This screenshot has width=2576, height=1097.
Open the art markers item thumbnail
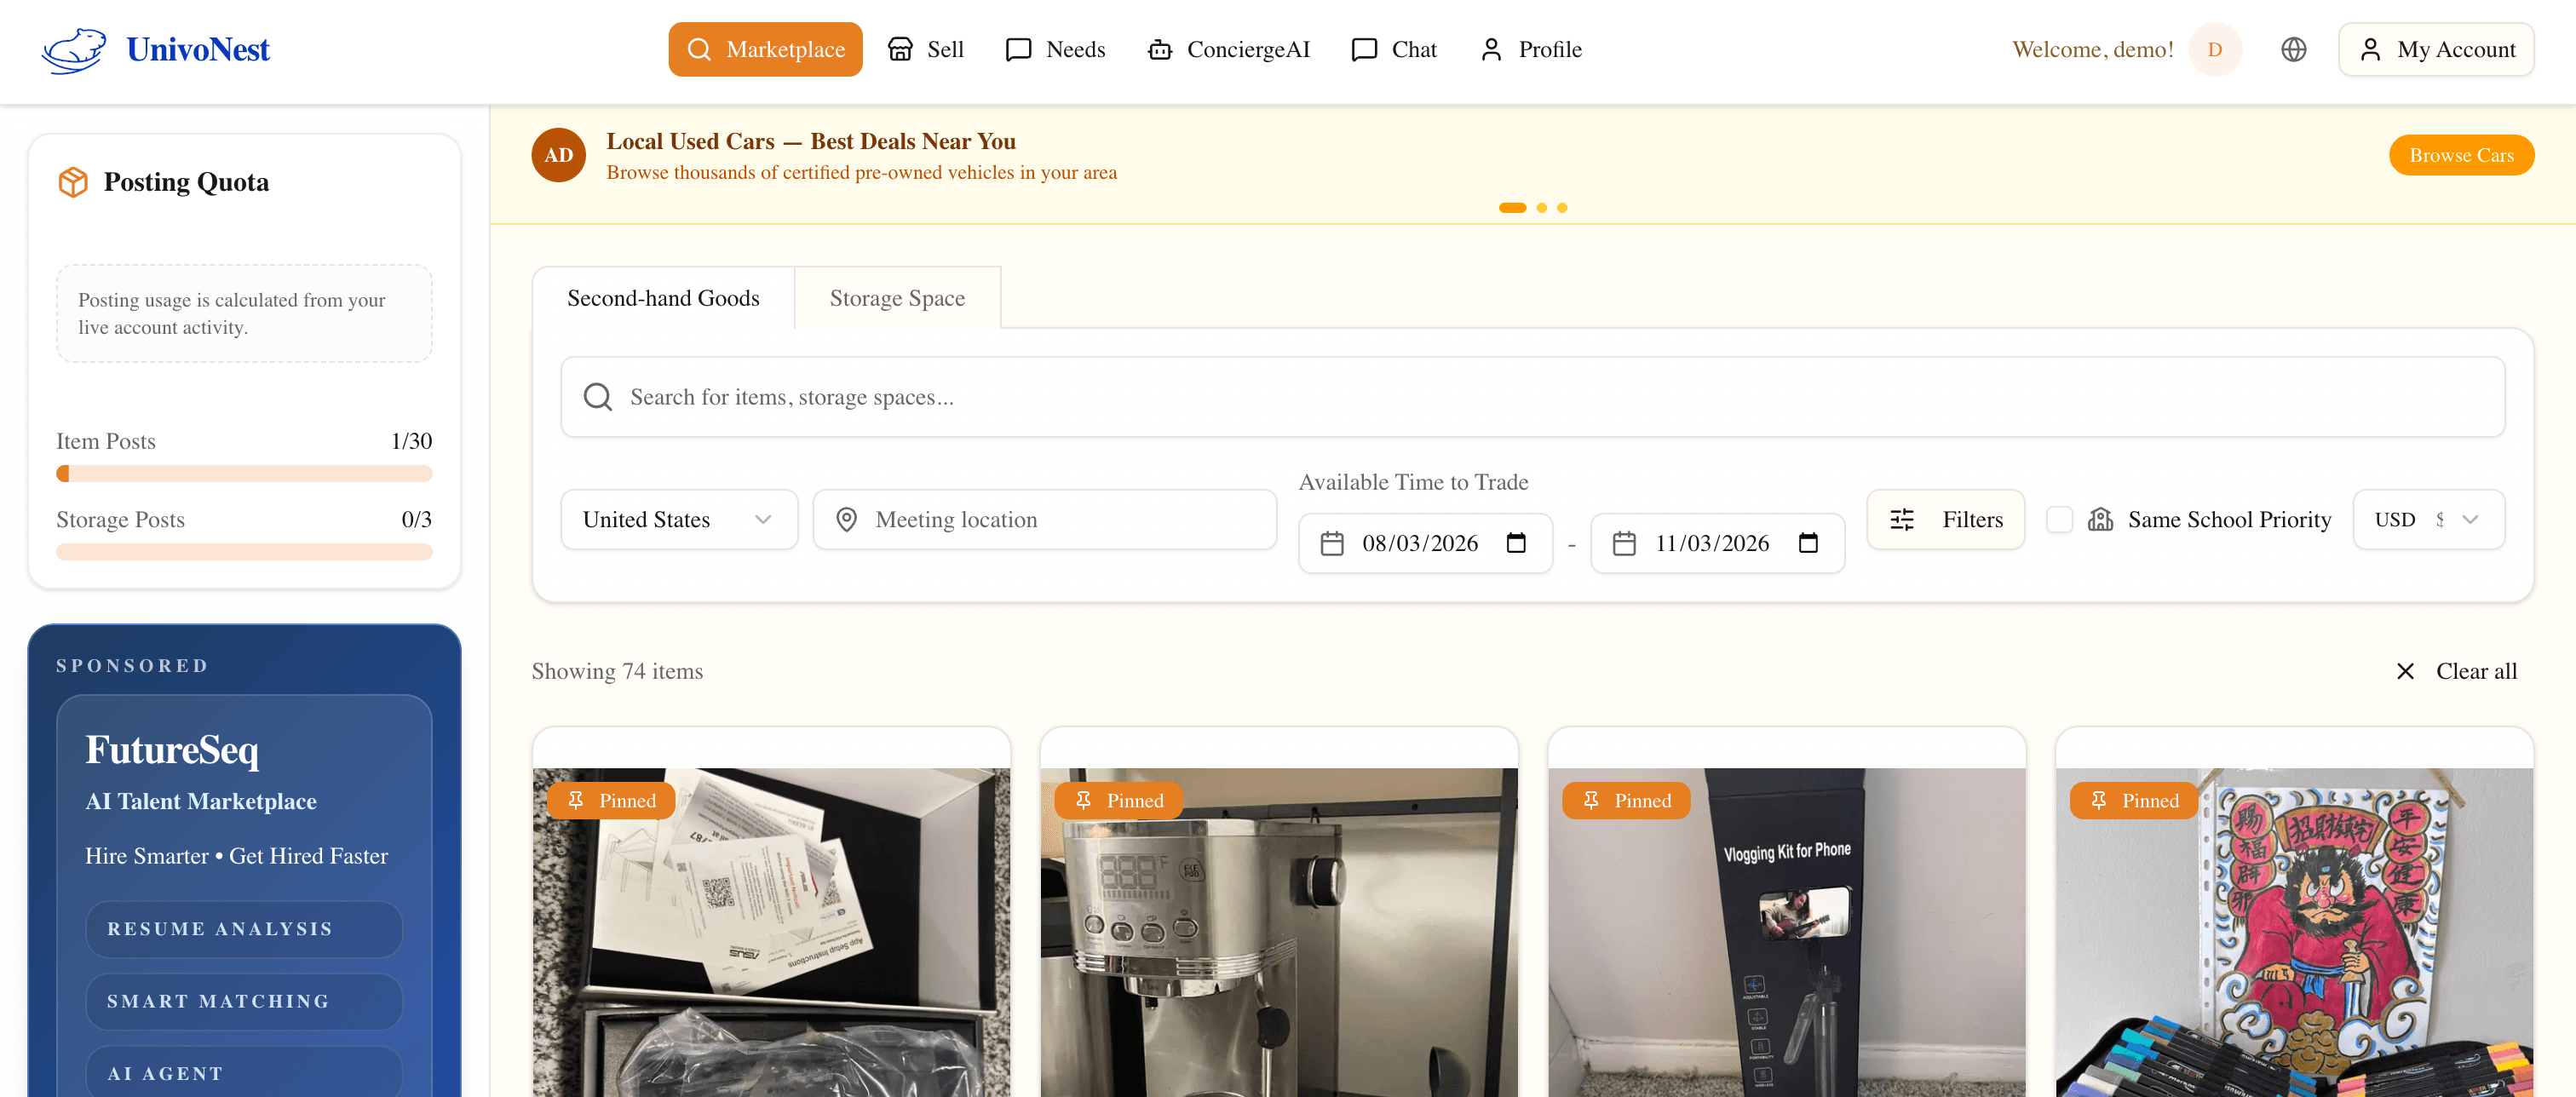point(2293,932)
